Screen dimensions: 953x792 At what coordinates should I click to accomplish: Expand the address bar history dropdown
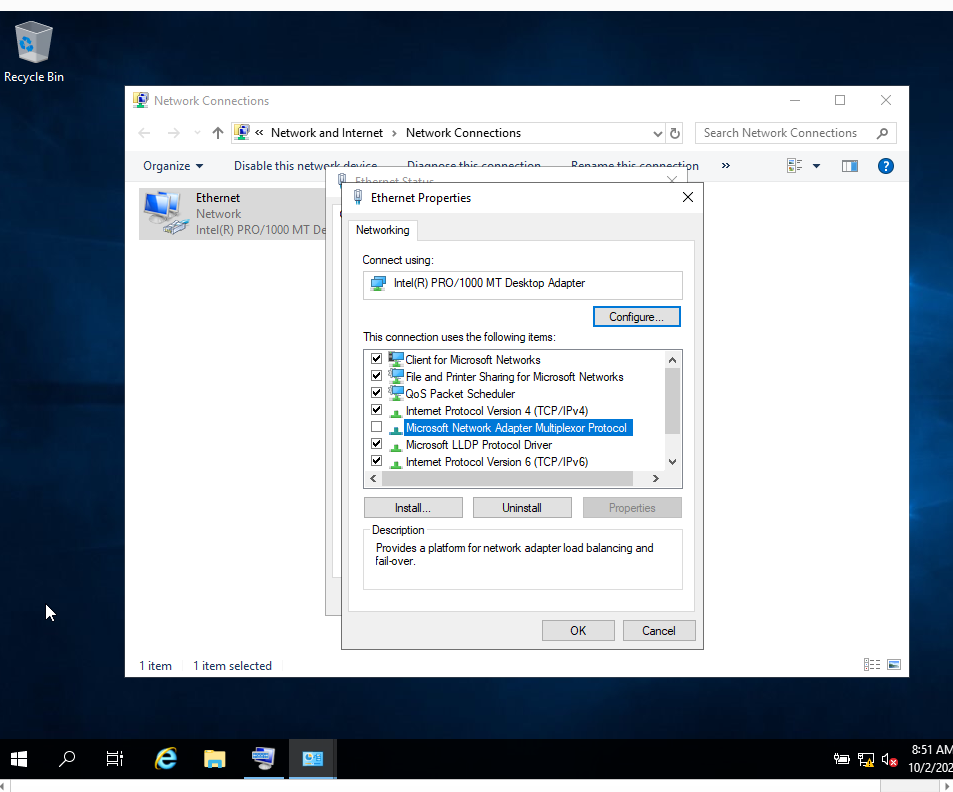coord(657,133)
